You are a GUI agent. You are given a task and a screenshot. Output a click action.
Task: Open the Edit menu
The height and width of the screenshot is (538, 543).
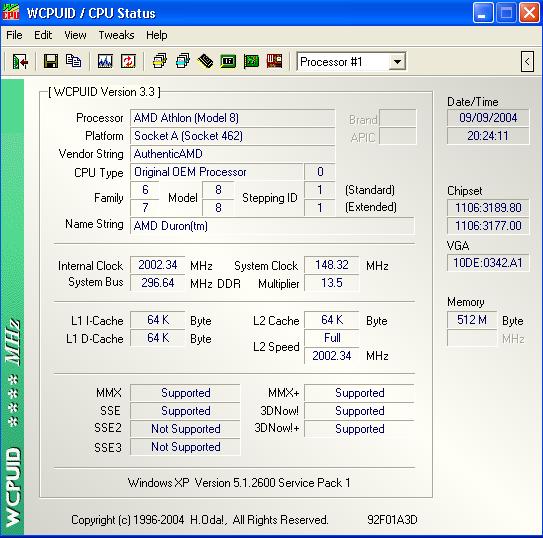43,35
